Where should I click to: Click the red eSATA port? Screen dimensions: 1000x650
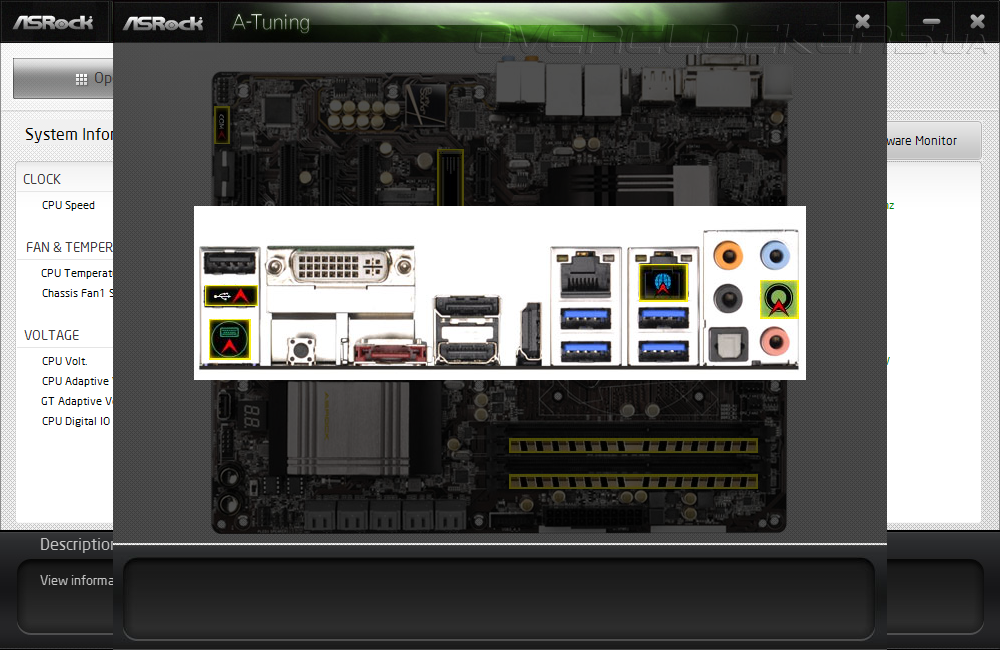coord(390,351)
